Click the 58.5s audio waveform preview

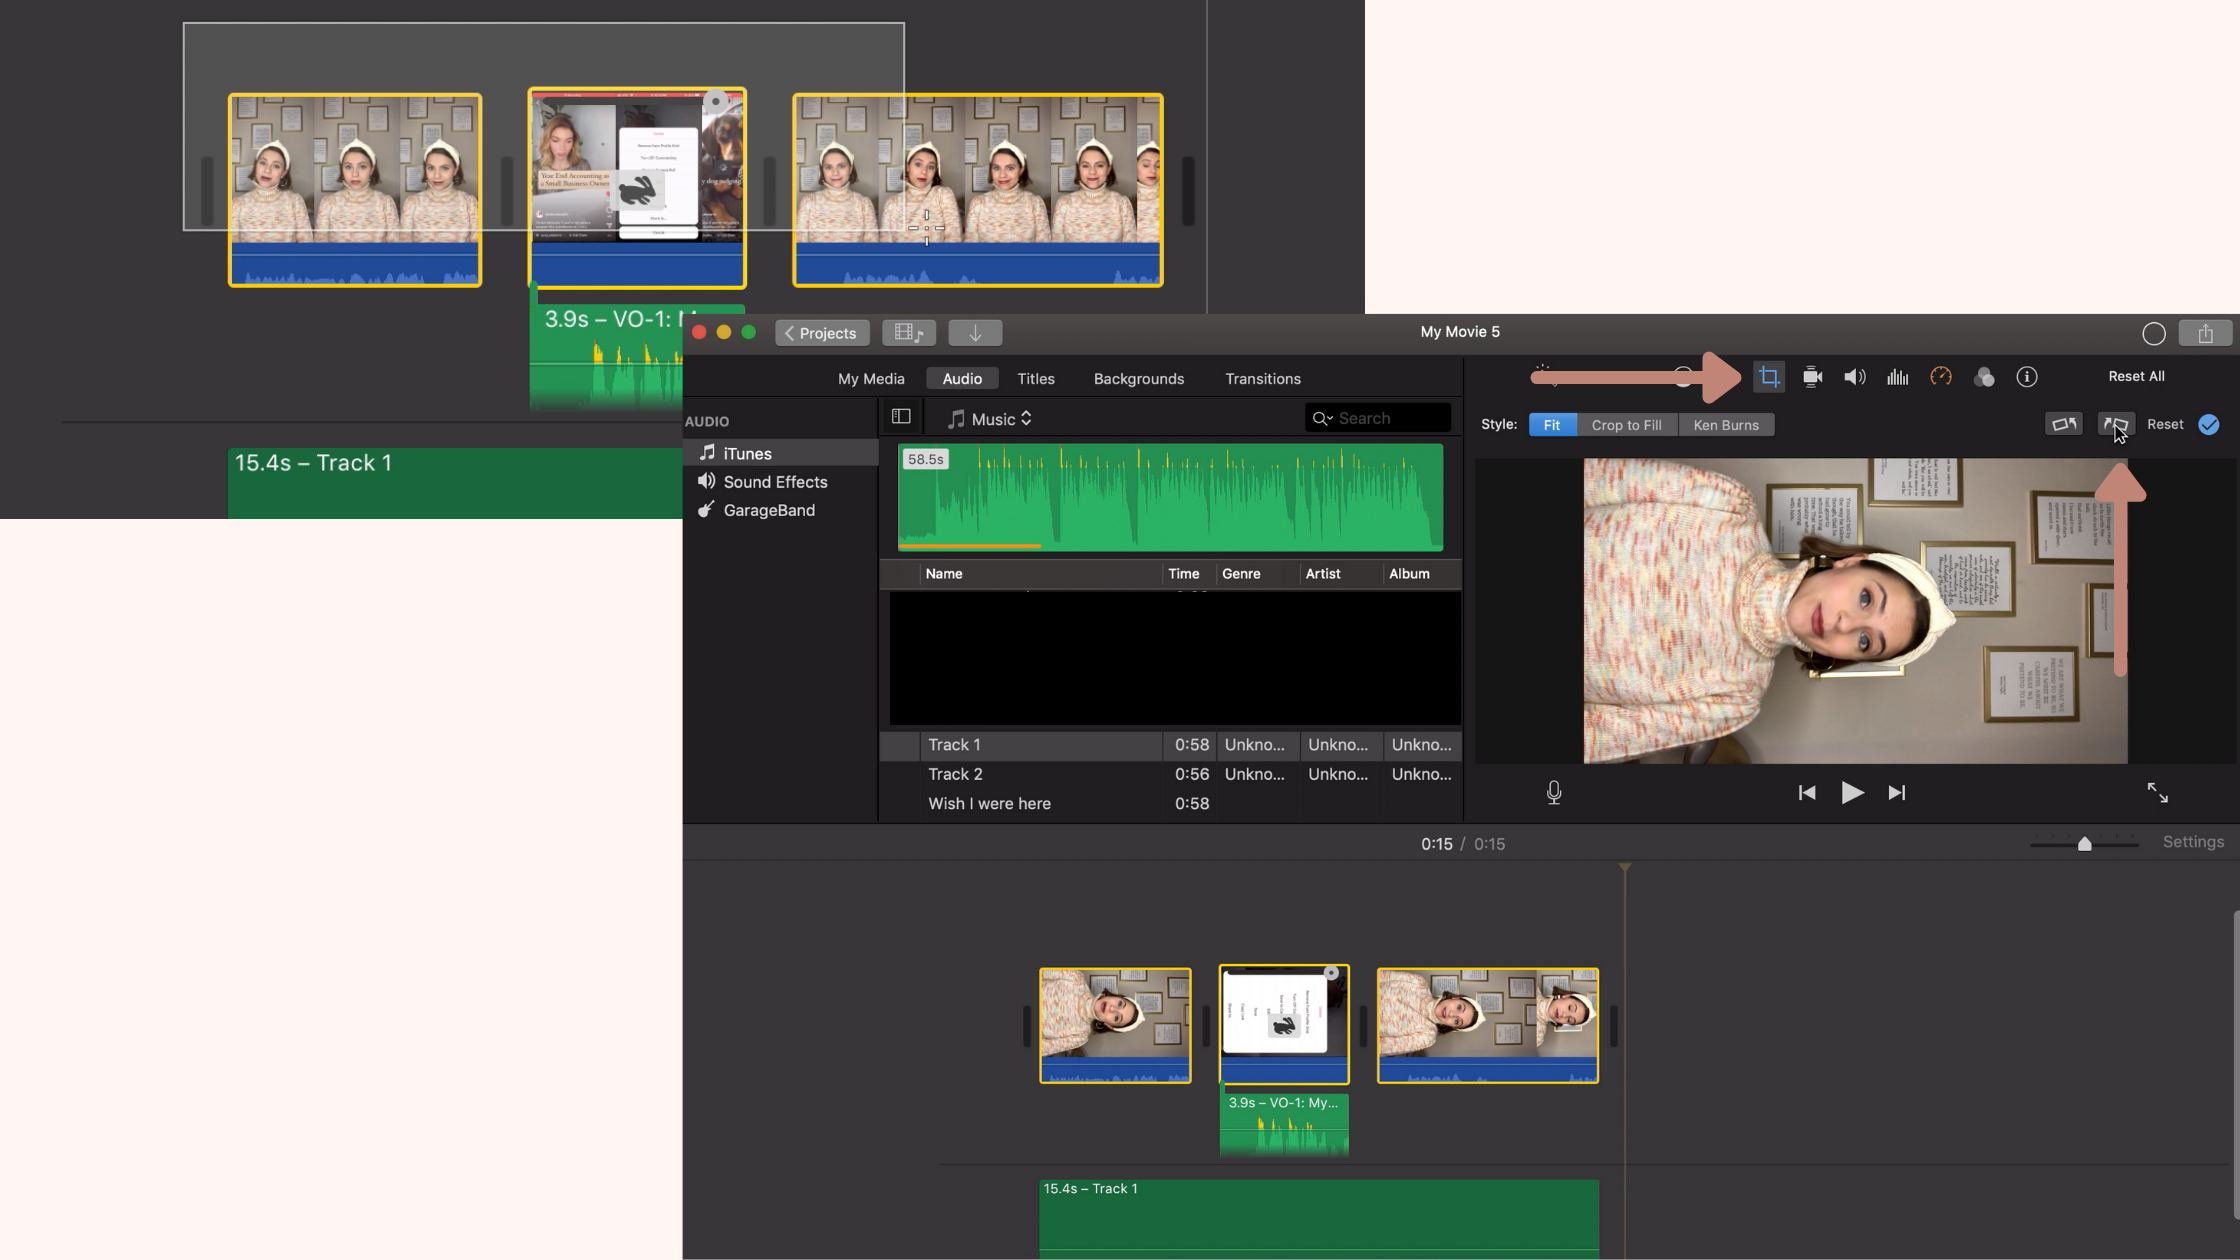pyautogui.click(x=1170, y=497)
